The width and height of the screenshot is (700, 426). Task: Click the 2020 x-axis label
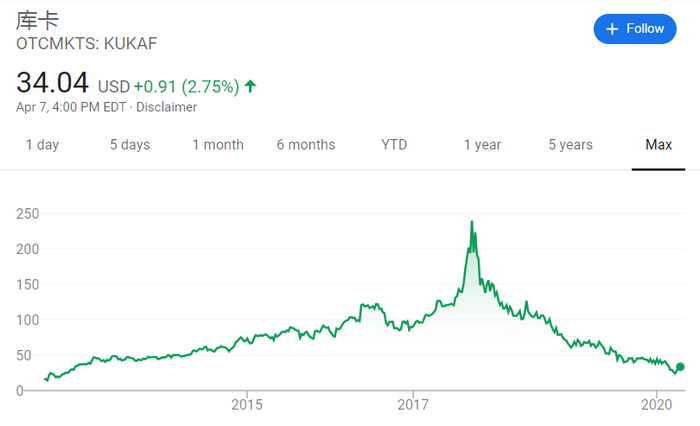pyautogui.click(x=655, y=404)
